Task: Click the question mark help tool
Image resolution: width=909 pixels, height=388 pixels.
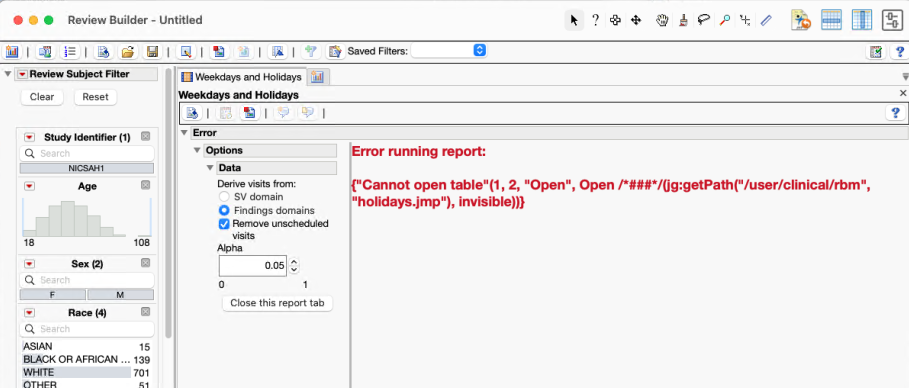Action: pos(595,20)
